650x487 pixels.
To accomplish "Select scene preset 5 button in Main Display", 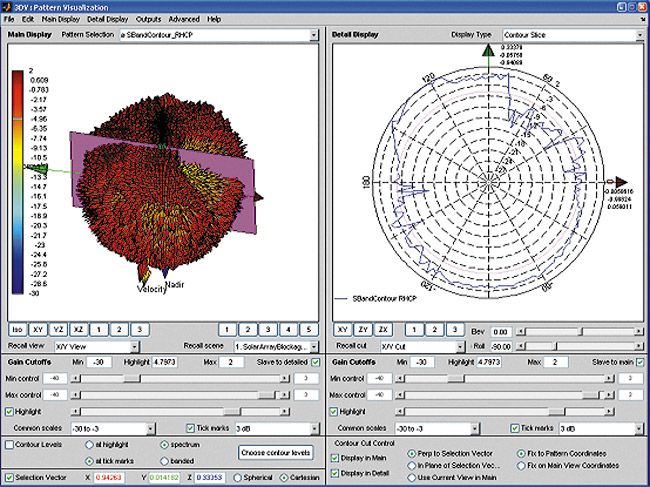I will (x=309, y=328).
